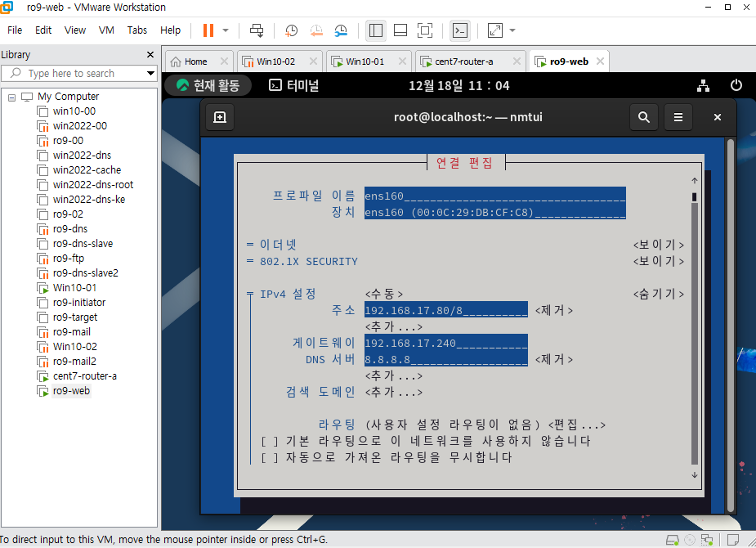756x548 pixels.
Task: Select cent7-router-a in the library tree
Action: [x=84, y=376]
